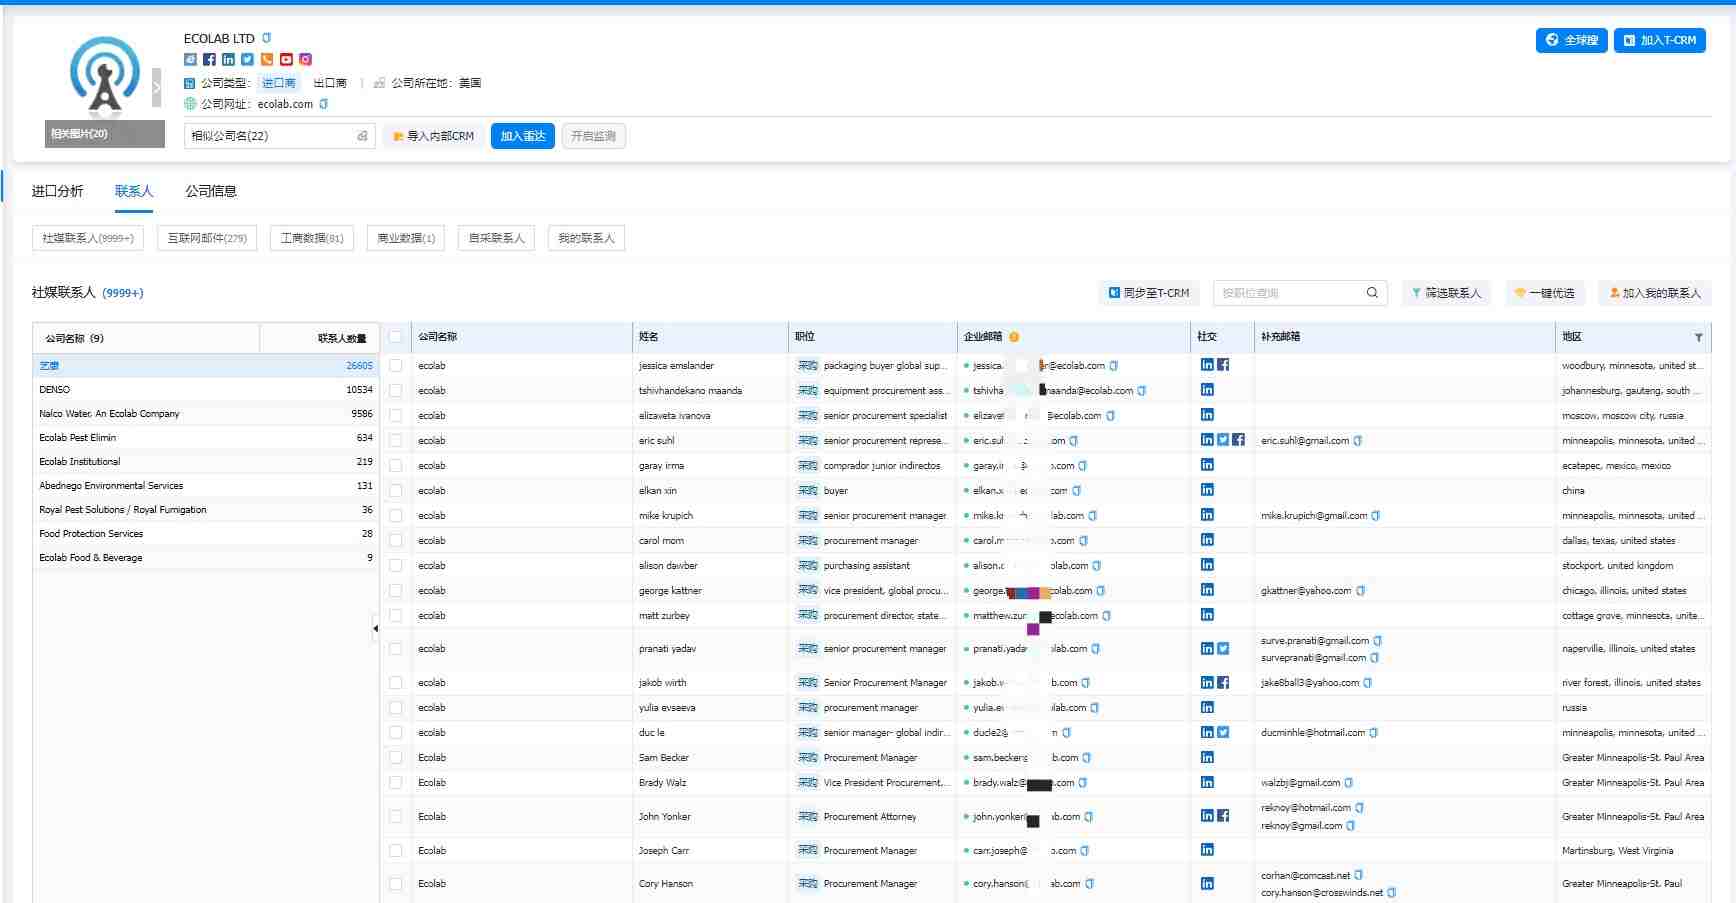The image size is (1736, 903).
Task: Click the 导入内部CRM button
Action: point(433,136)
